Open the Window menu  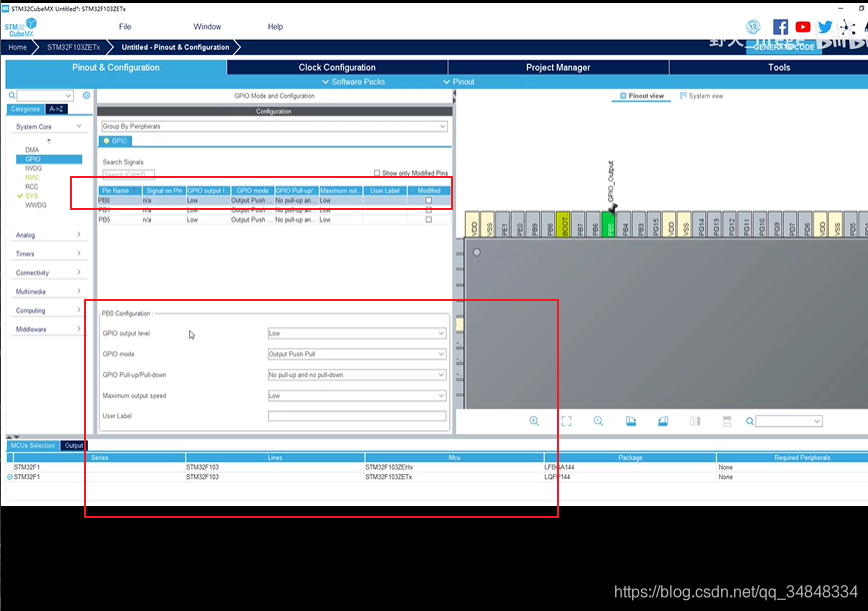pos(207,27)
